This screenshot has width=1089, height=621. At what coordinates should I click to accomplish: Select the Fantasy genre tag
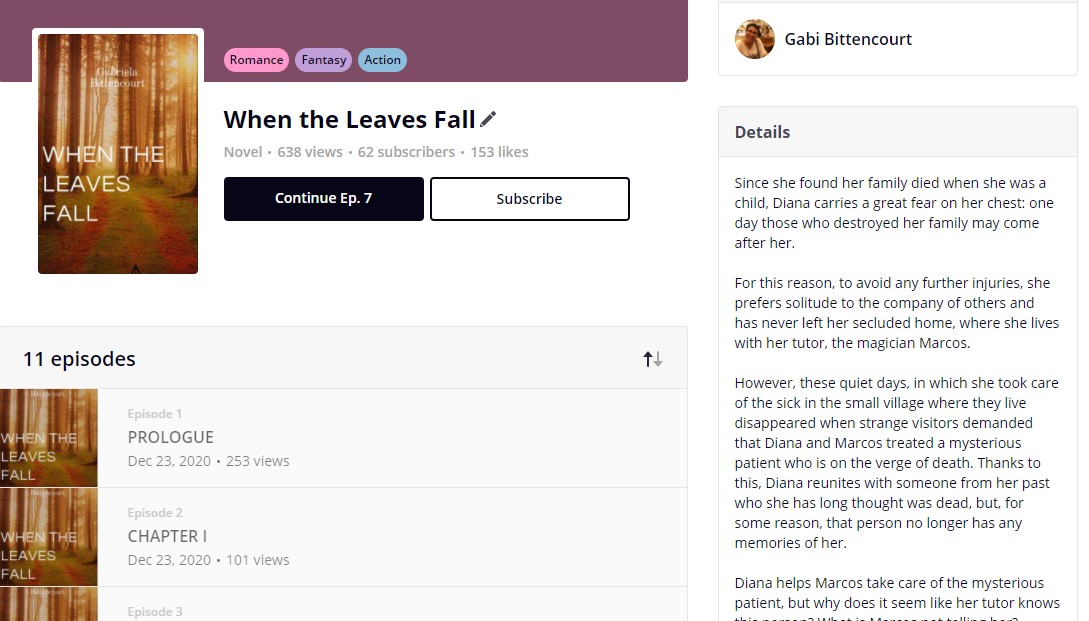[324, 60]
